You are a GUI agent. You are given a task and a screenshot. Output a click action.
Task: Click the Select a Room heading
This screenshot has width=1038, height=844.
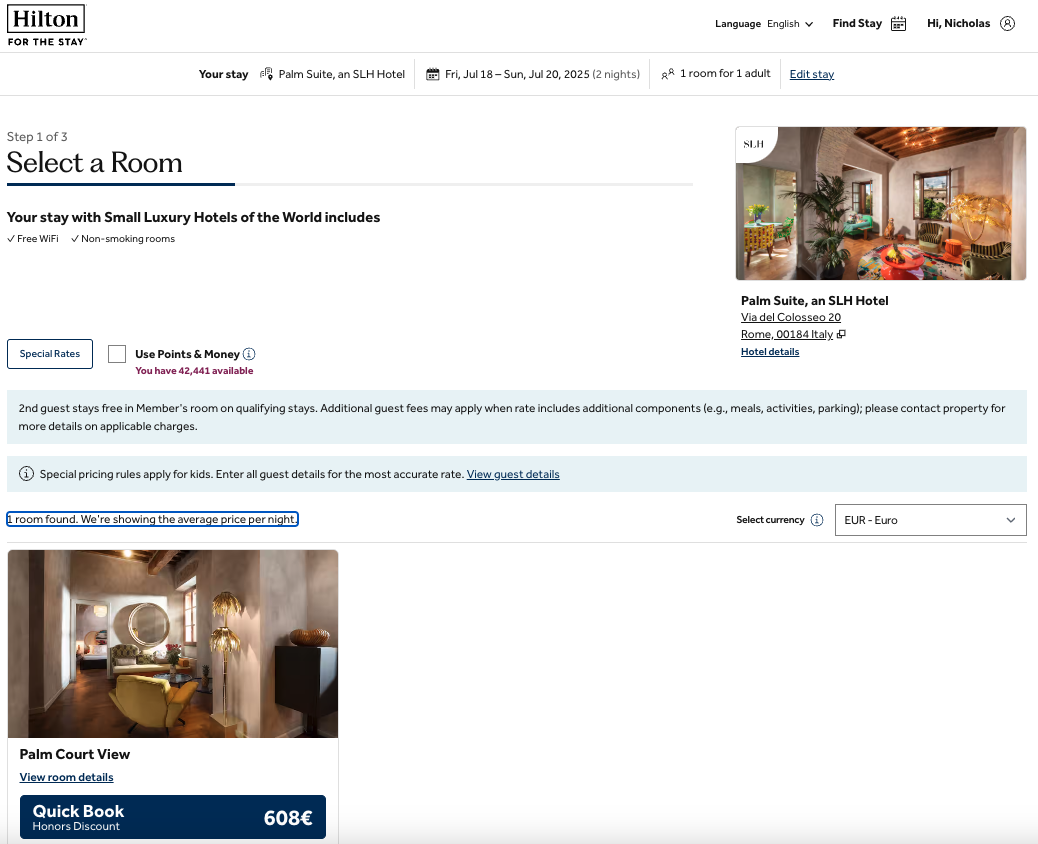coord(95,163)
